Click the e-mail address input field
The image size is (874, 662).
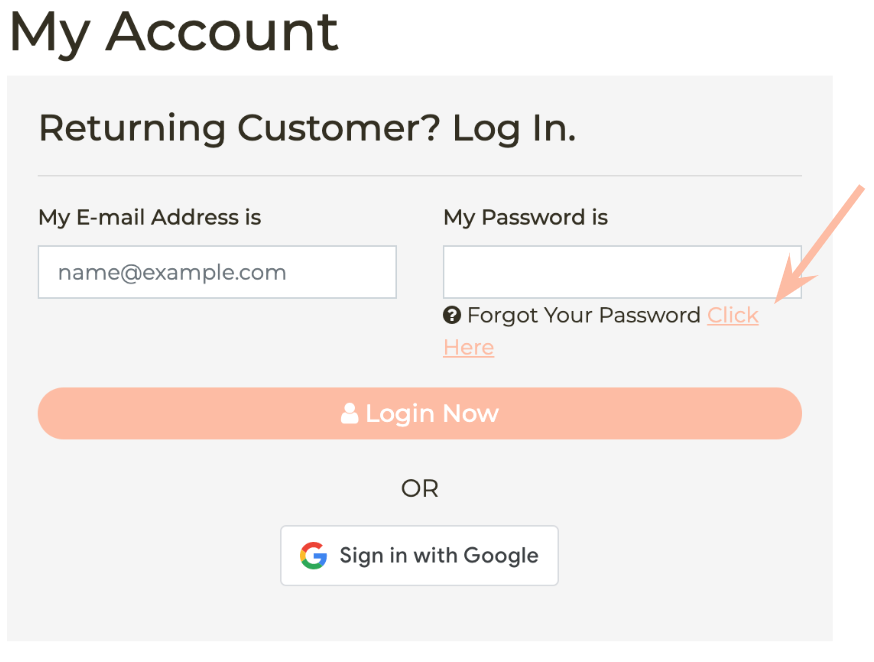217,272
